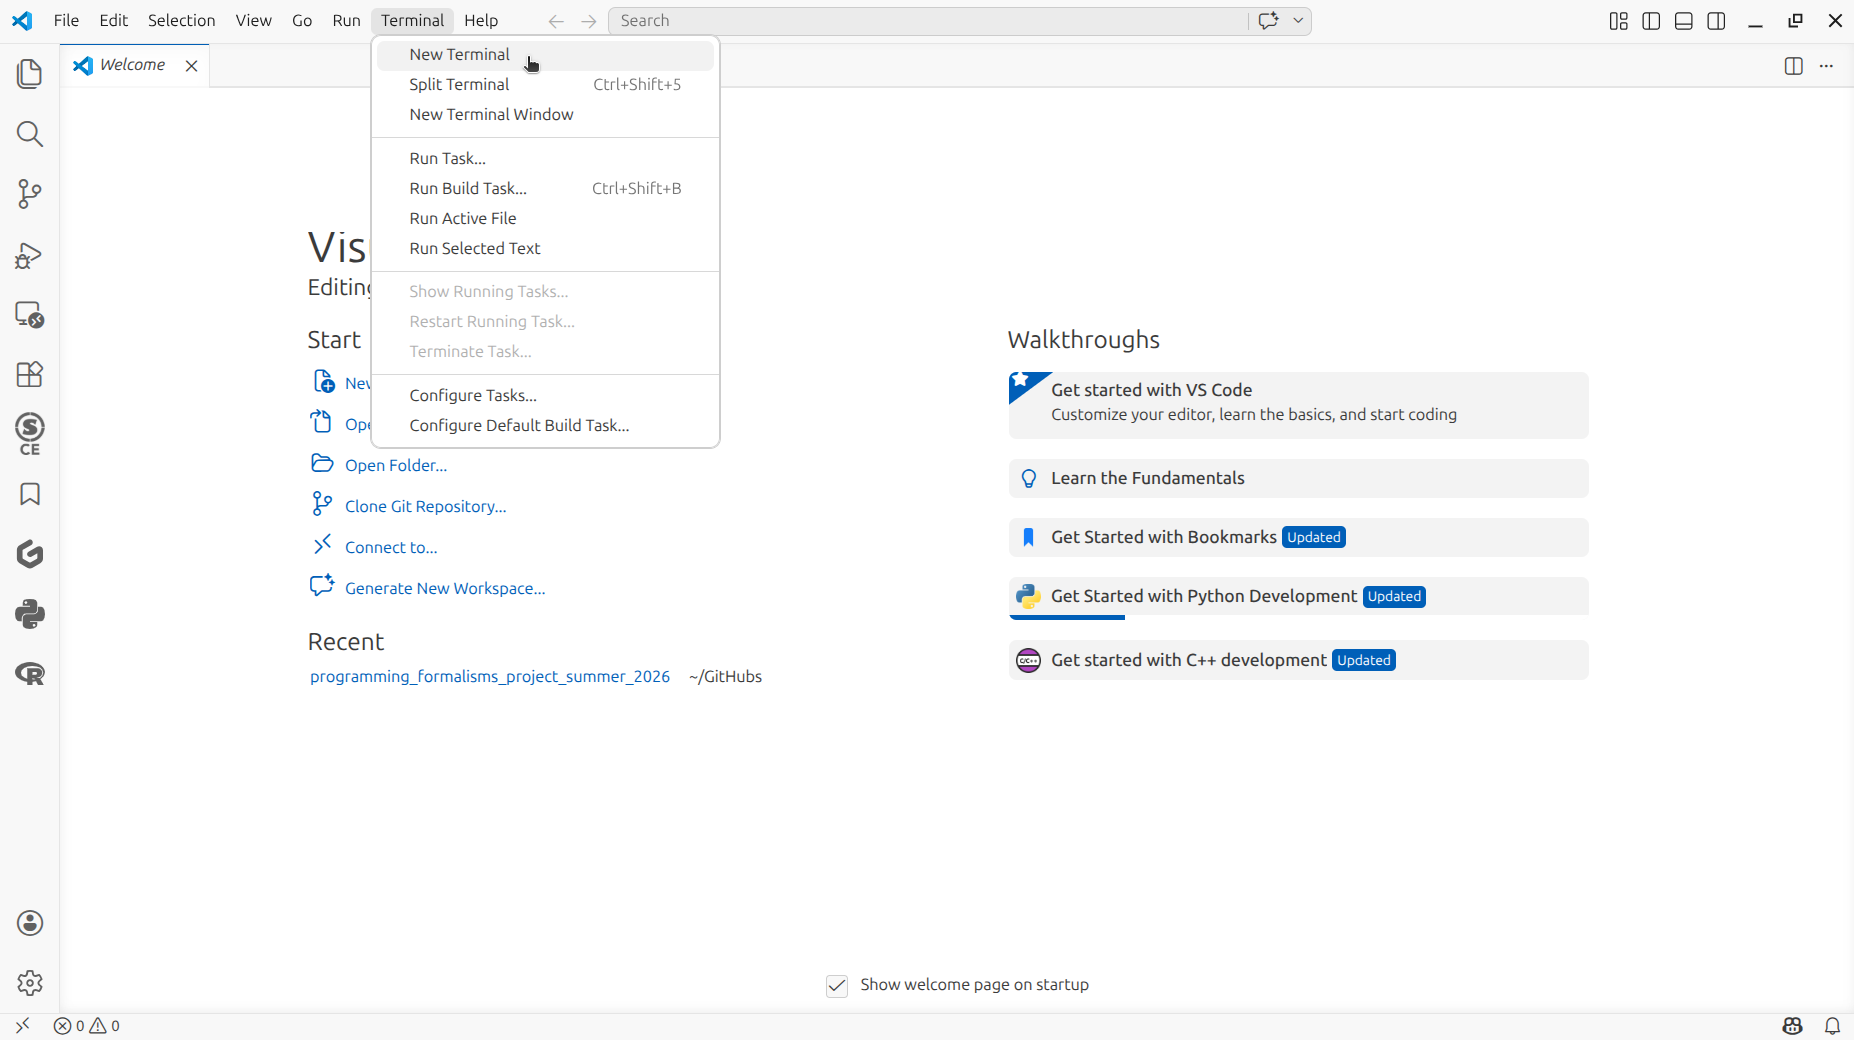Choose Run Active File menu entry
The width and height of the screenshot is (1854, 1040).
tap(545, 219)
